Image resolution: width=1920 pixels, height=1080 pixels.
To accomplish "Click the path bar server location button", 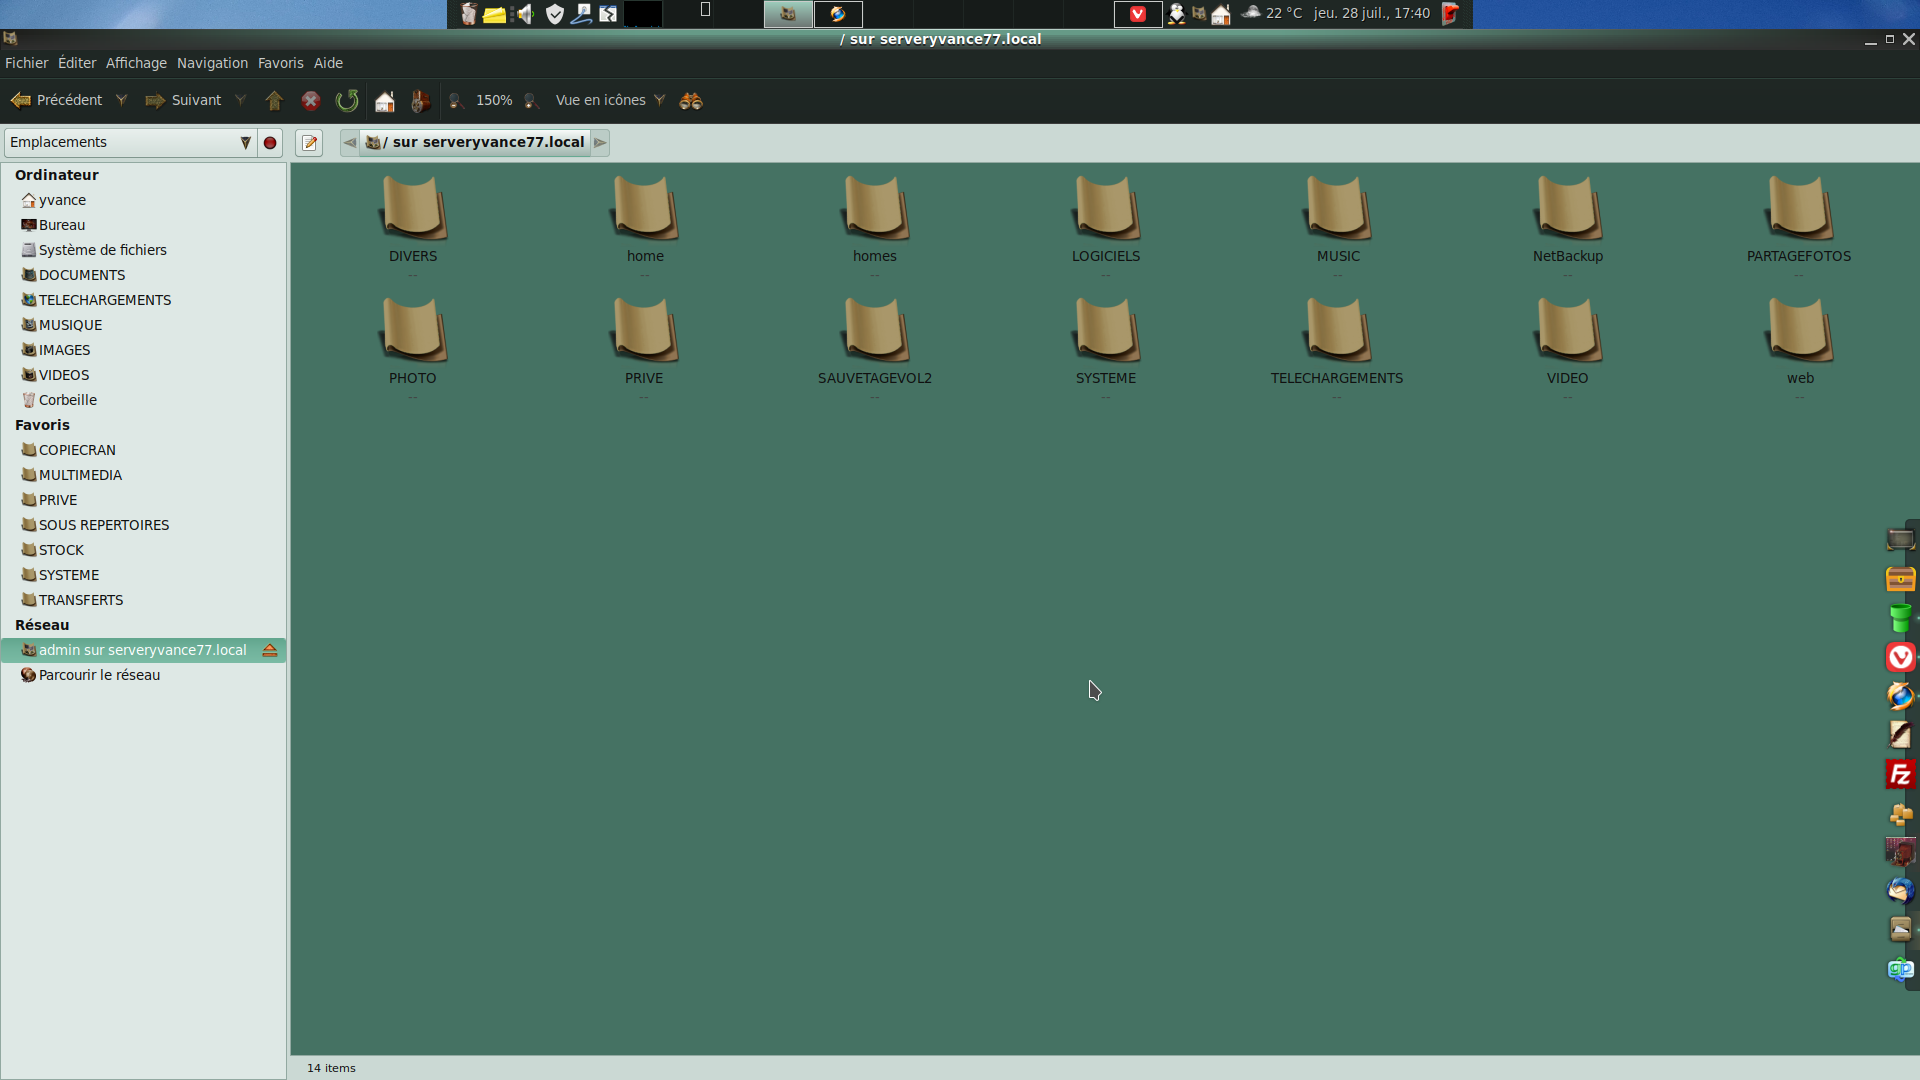I will tap(476, 143).
